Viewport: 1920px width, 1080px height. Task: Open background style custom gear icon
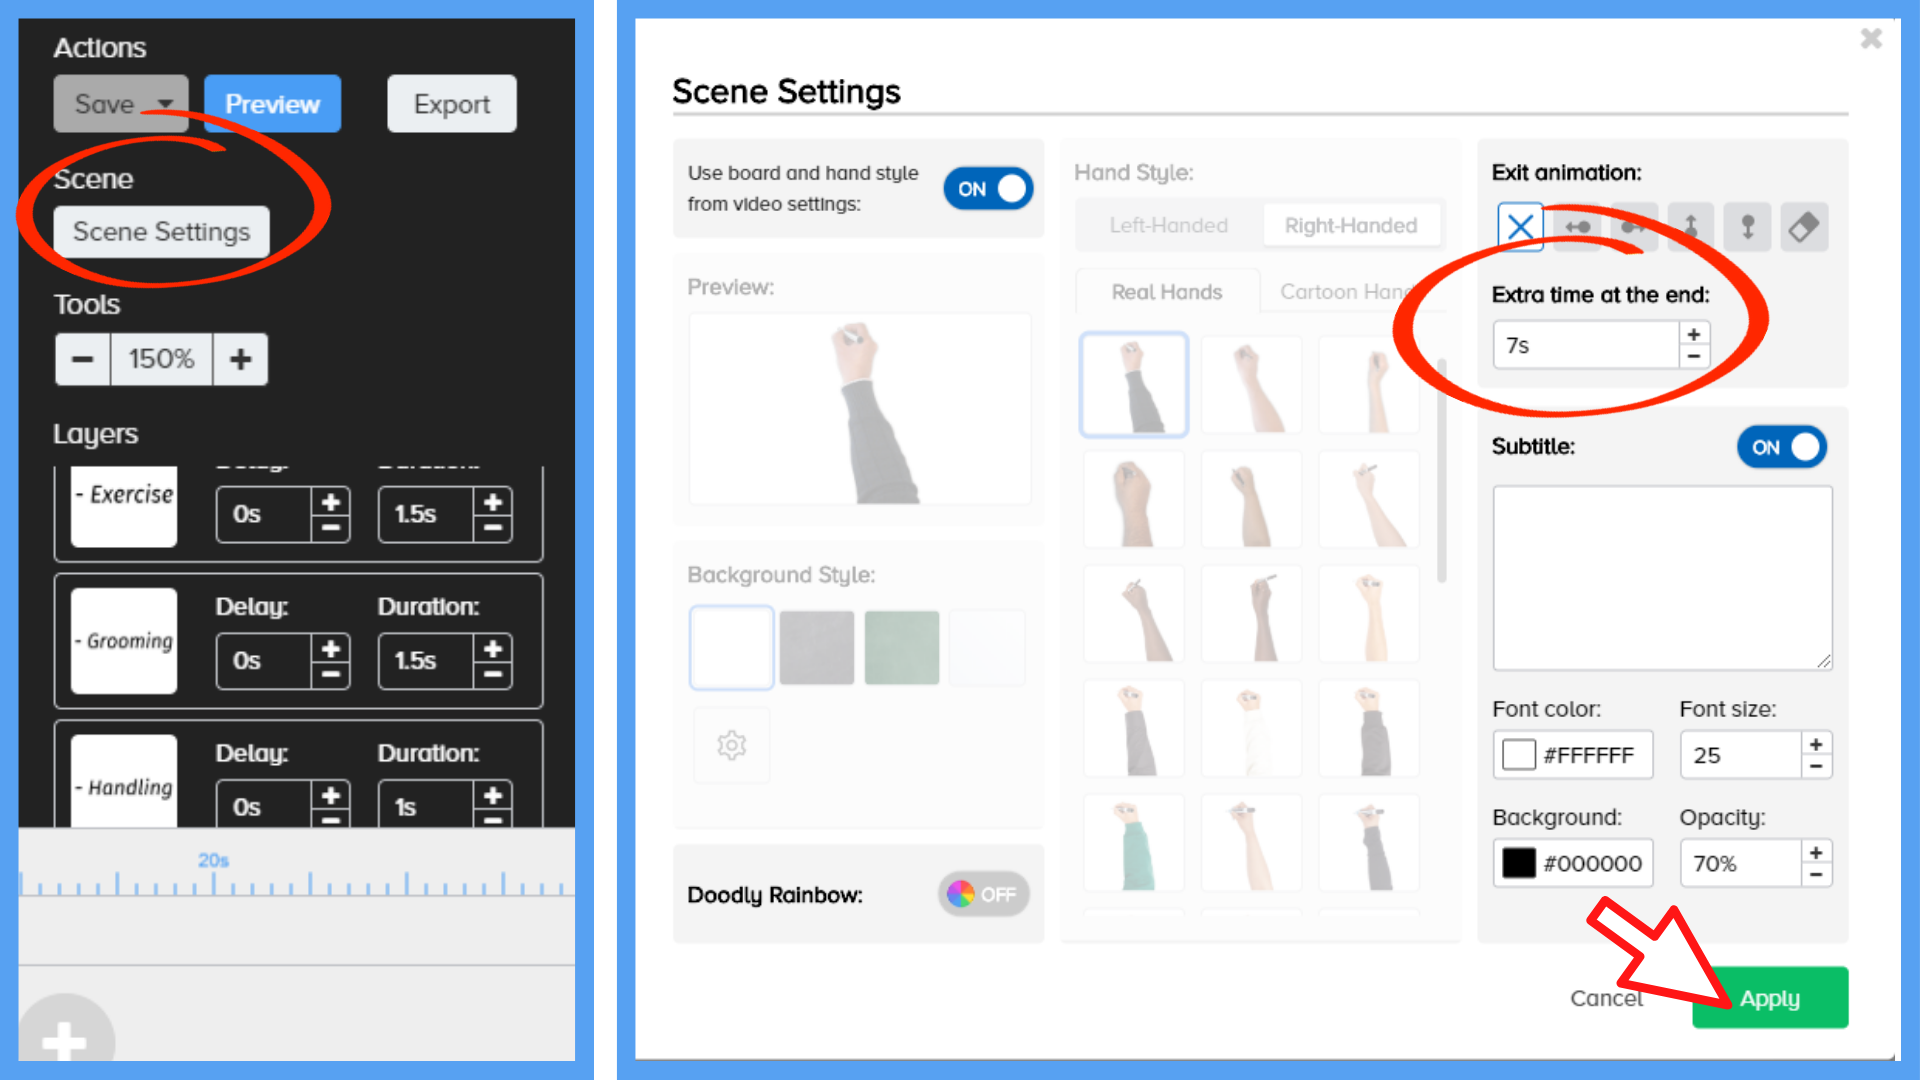[732, 745]
